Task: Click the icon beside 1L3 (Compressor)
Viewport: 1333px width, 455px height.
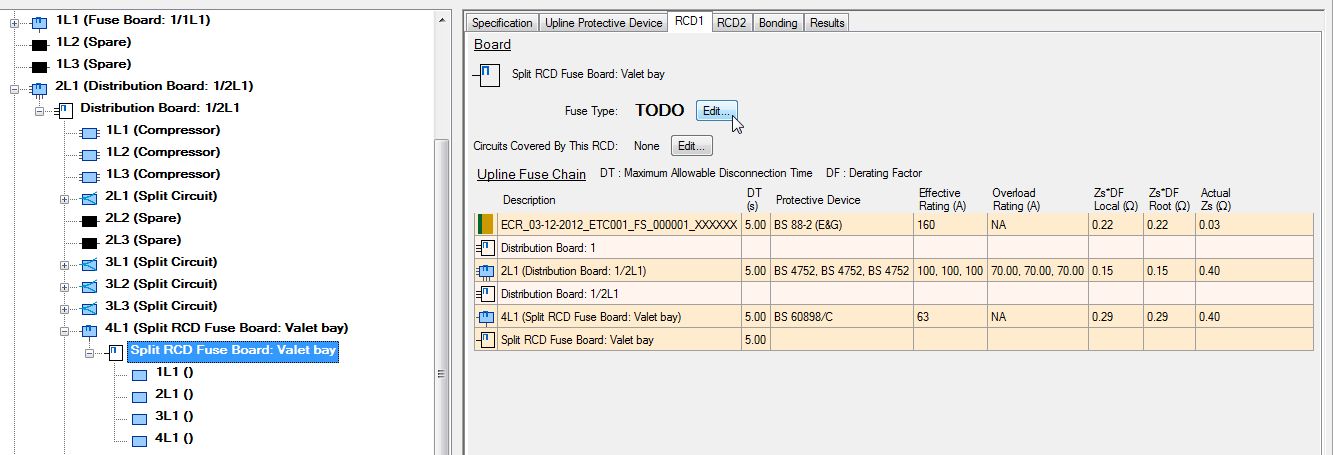Action: (89, 176)
